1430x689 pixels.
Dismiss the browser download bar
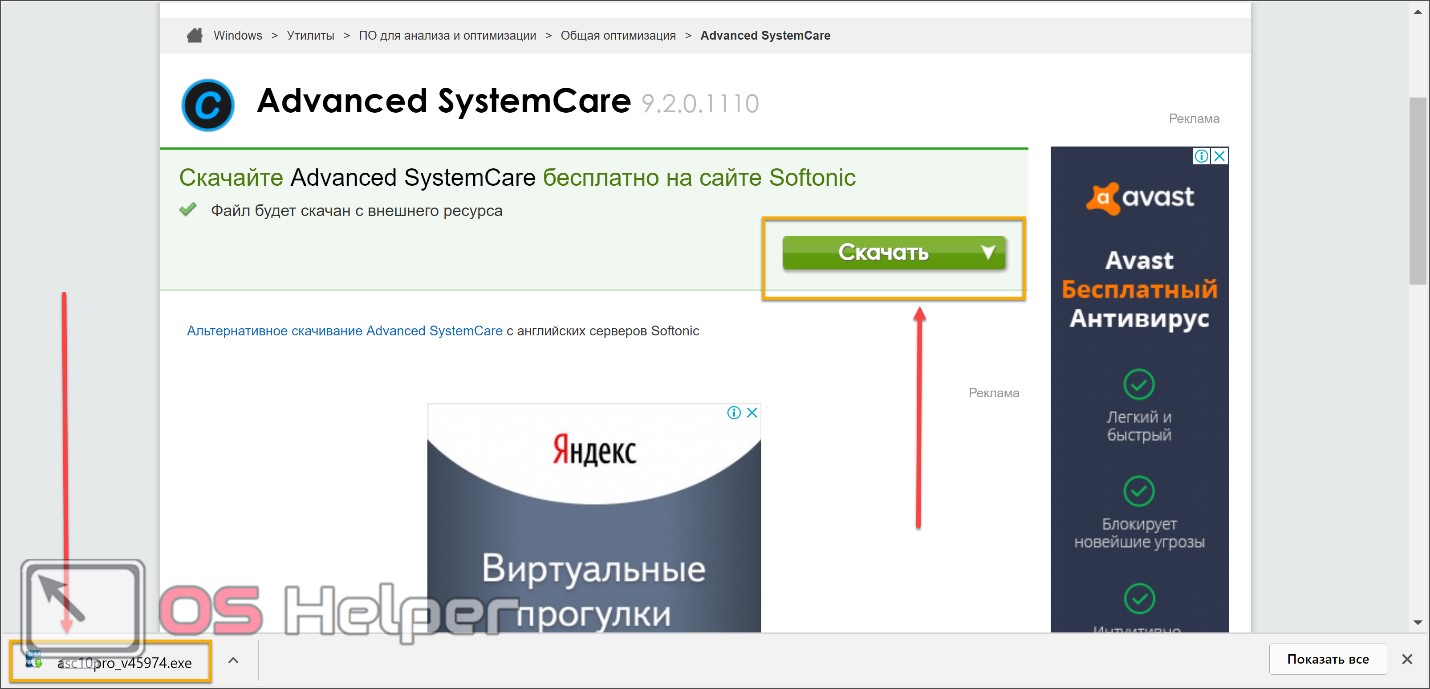click(x=1407, y=659)
